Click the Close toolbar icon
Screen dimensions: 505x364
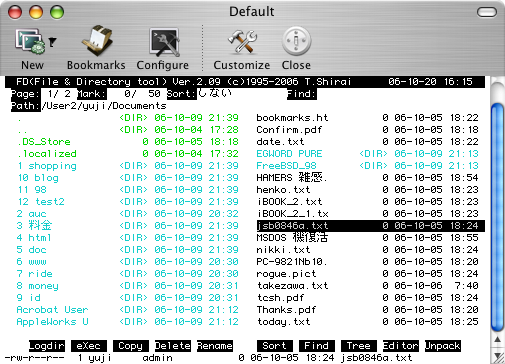296,41
